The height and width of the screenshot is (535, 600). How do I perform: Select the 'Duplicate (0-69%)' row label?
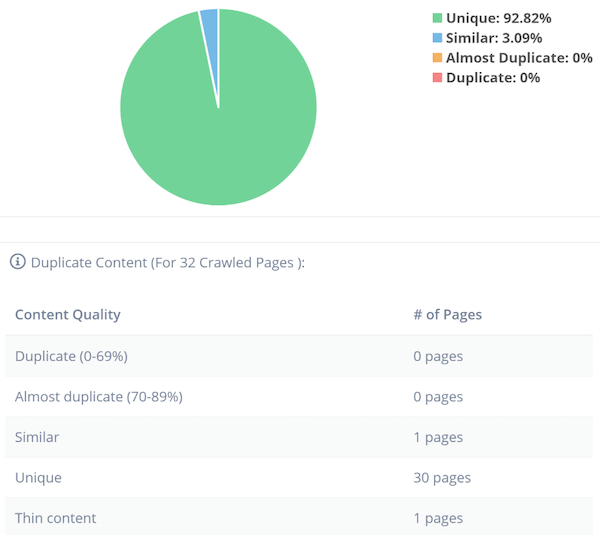(71, 356)
